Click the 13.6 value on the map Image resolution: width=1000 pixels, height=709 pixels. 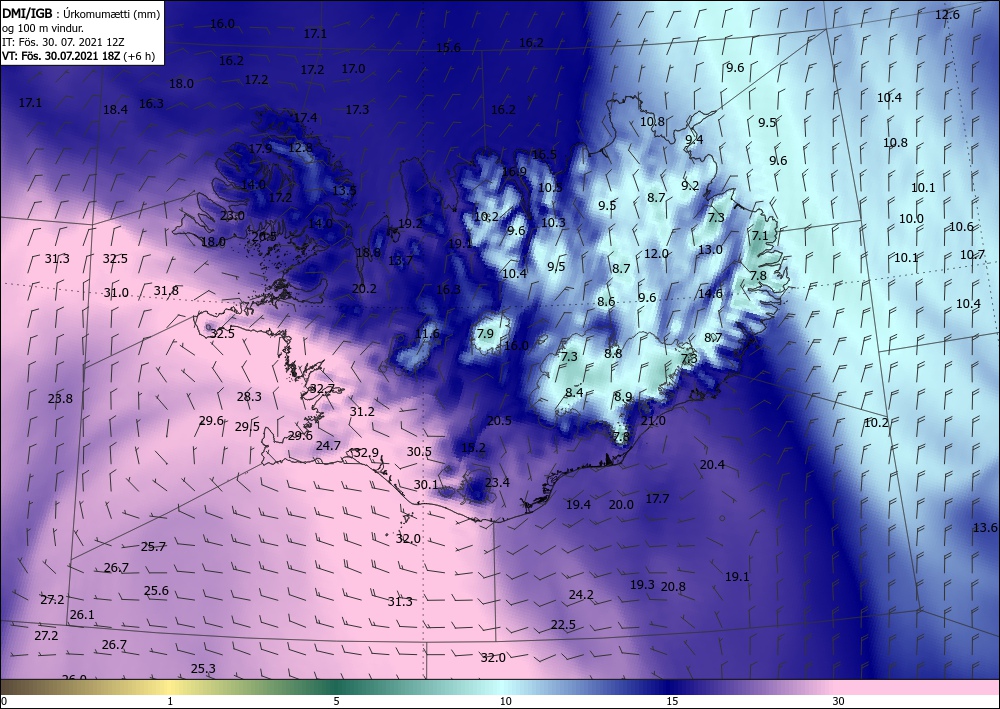point(985,527)
